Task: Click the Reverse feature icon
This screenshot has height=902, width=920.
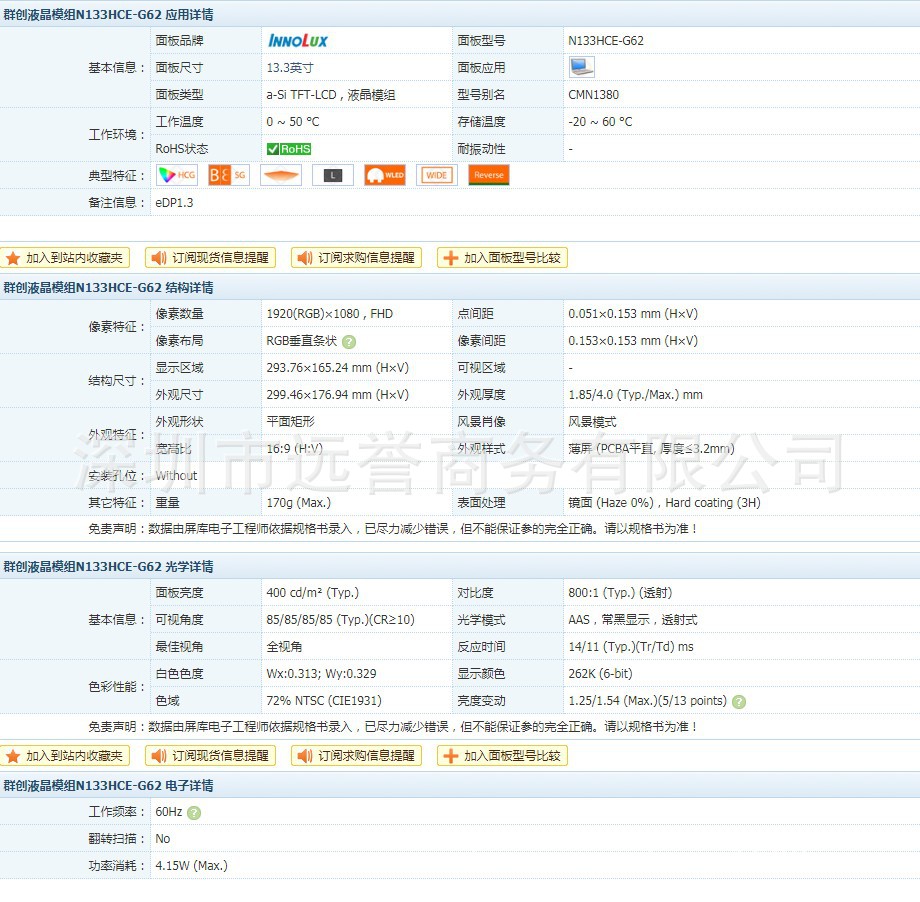Action: click(489, 175)
